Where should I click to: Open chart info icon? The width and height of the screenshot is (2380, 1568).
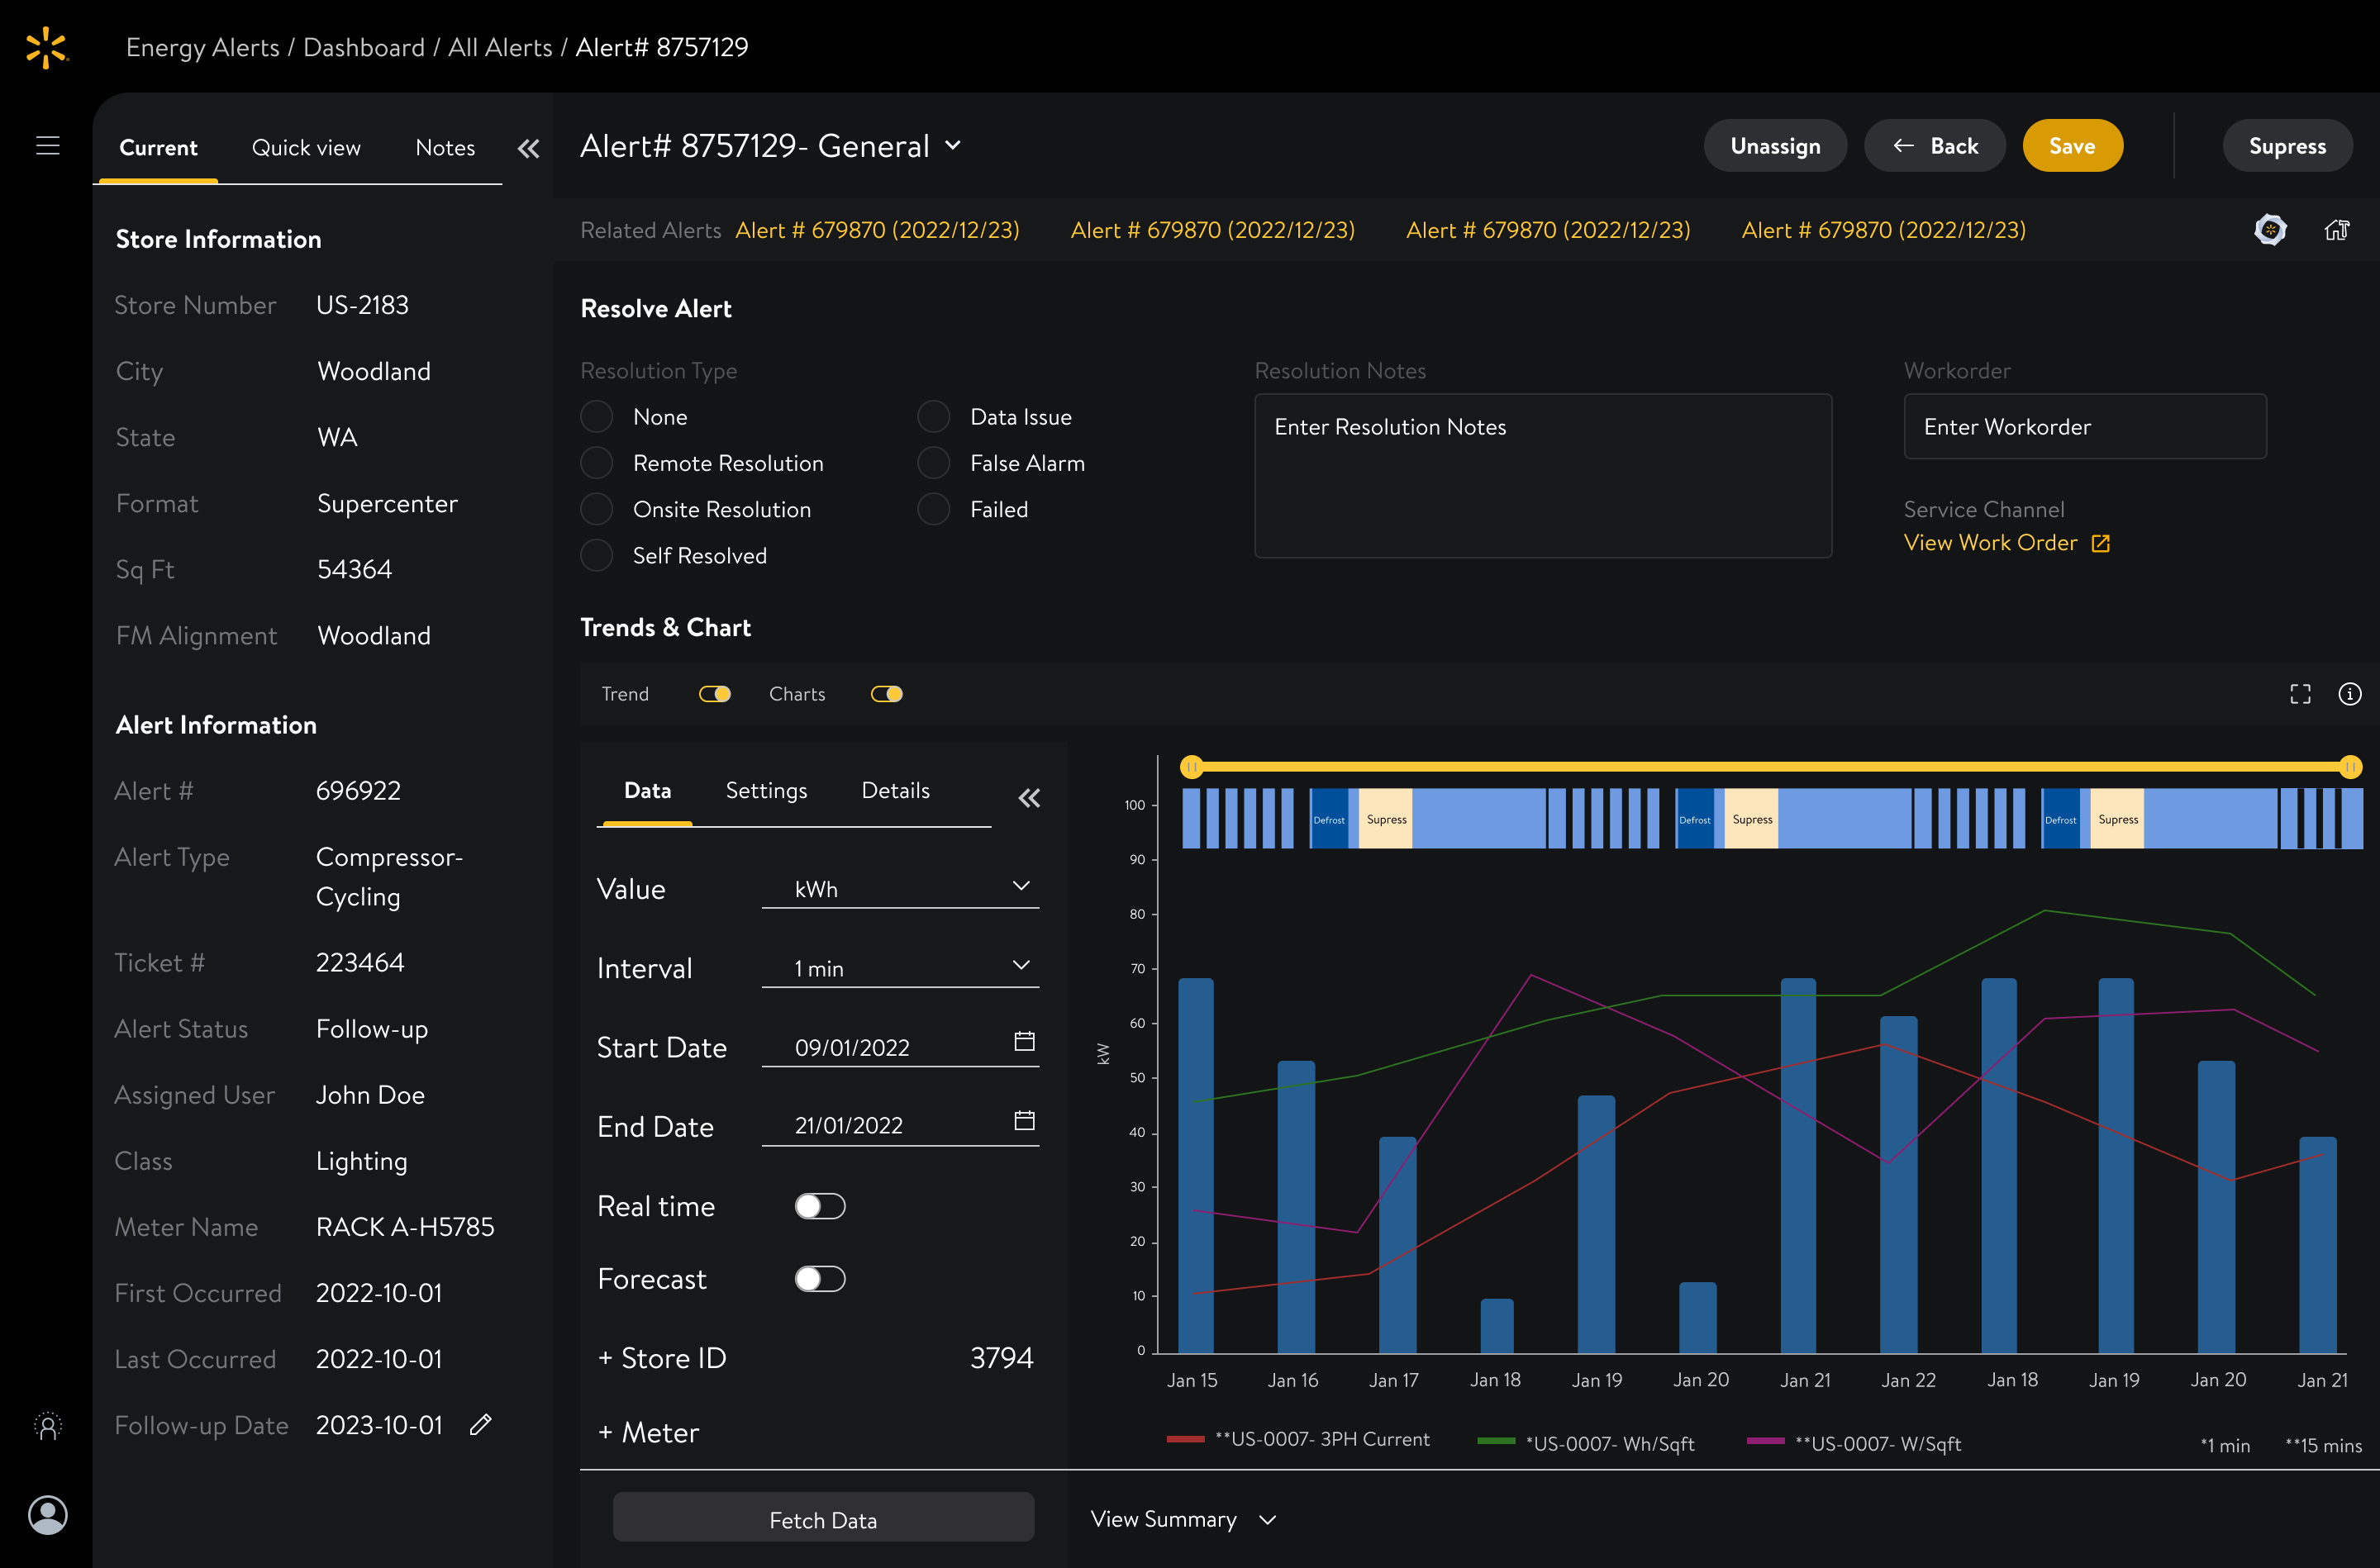2349,694
